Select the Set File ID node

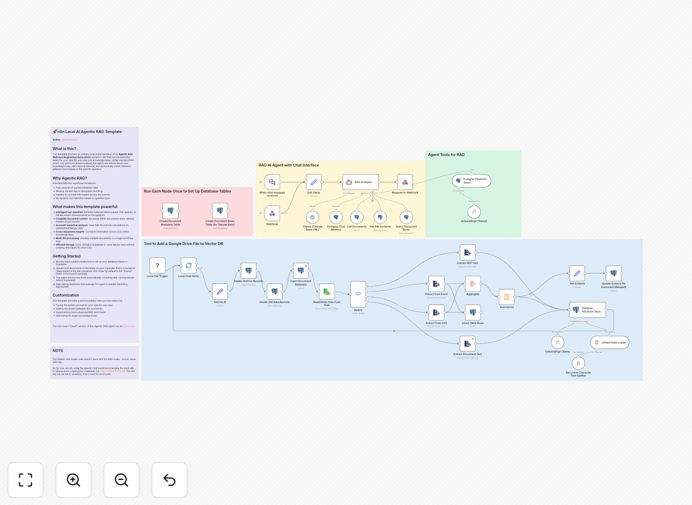coord(220,291)
